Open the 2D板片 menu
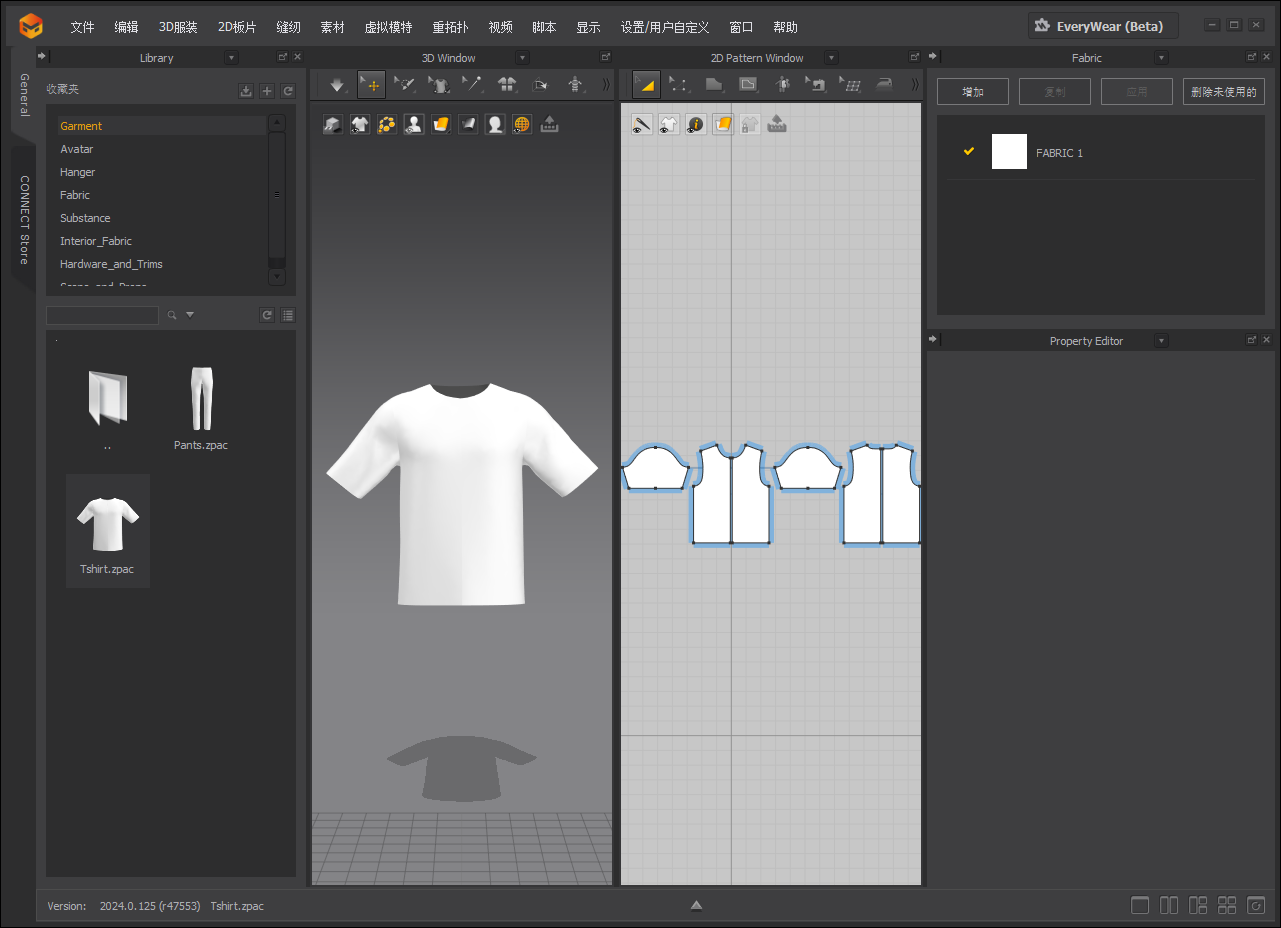The width and height of the screenshot is (1281, 928). 237,27
